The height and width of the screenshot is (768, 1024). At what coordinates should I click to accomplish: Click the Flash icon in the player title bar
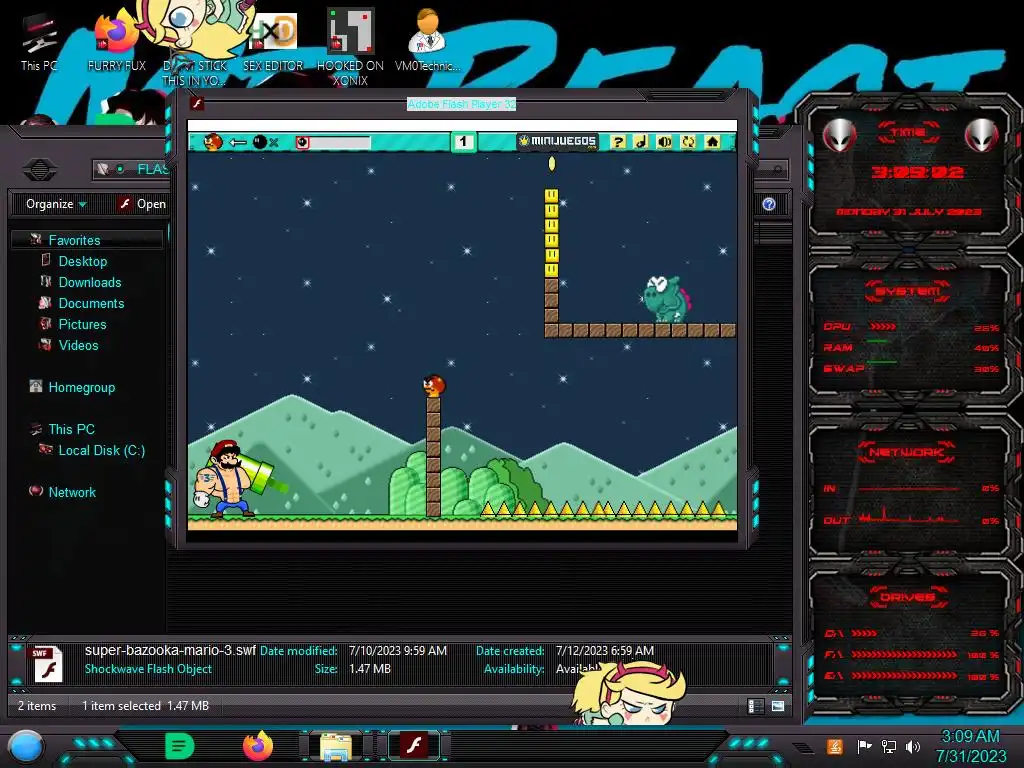(197, 103)
